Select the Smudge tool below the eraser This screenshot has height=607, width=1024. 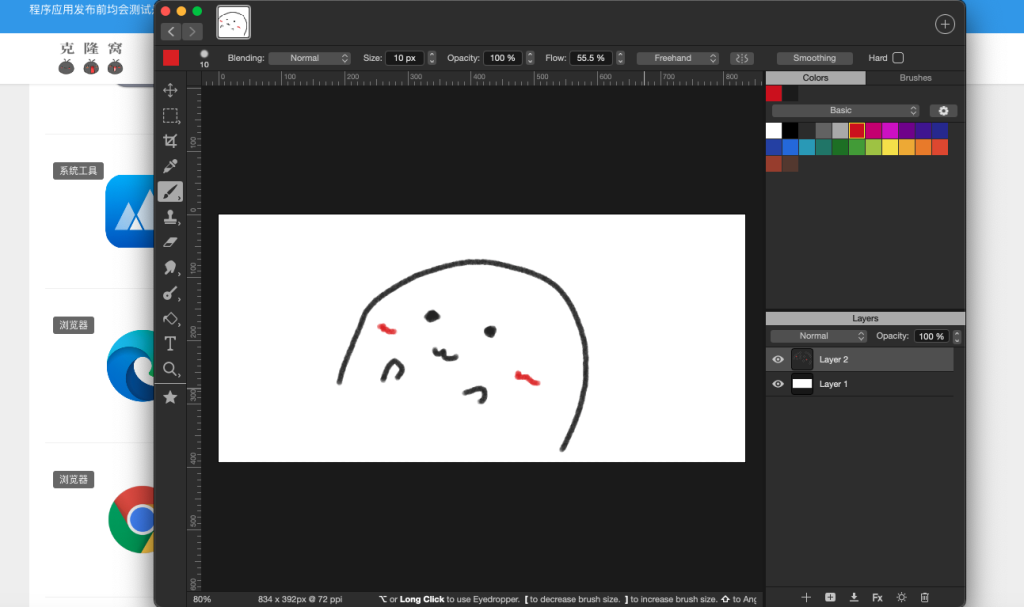point(170,268)
